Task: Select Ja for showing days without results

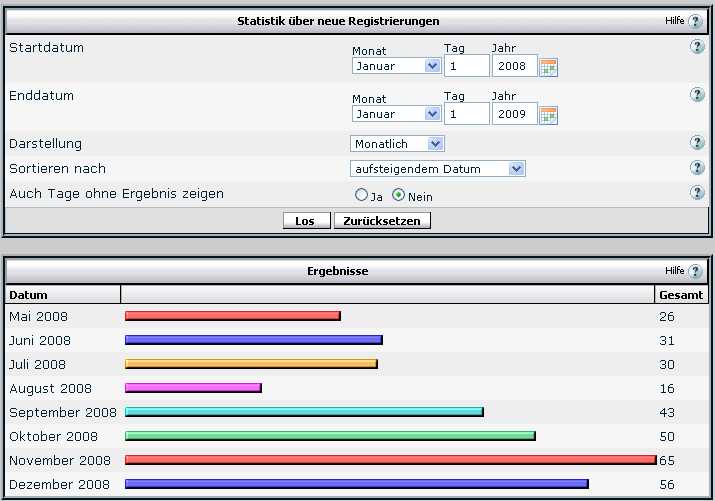Action: point(361,196)
